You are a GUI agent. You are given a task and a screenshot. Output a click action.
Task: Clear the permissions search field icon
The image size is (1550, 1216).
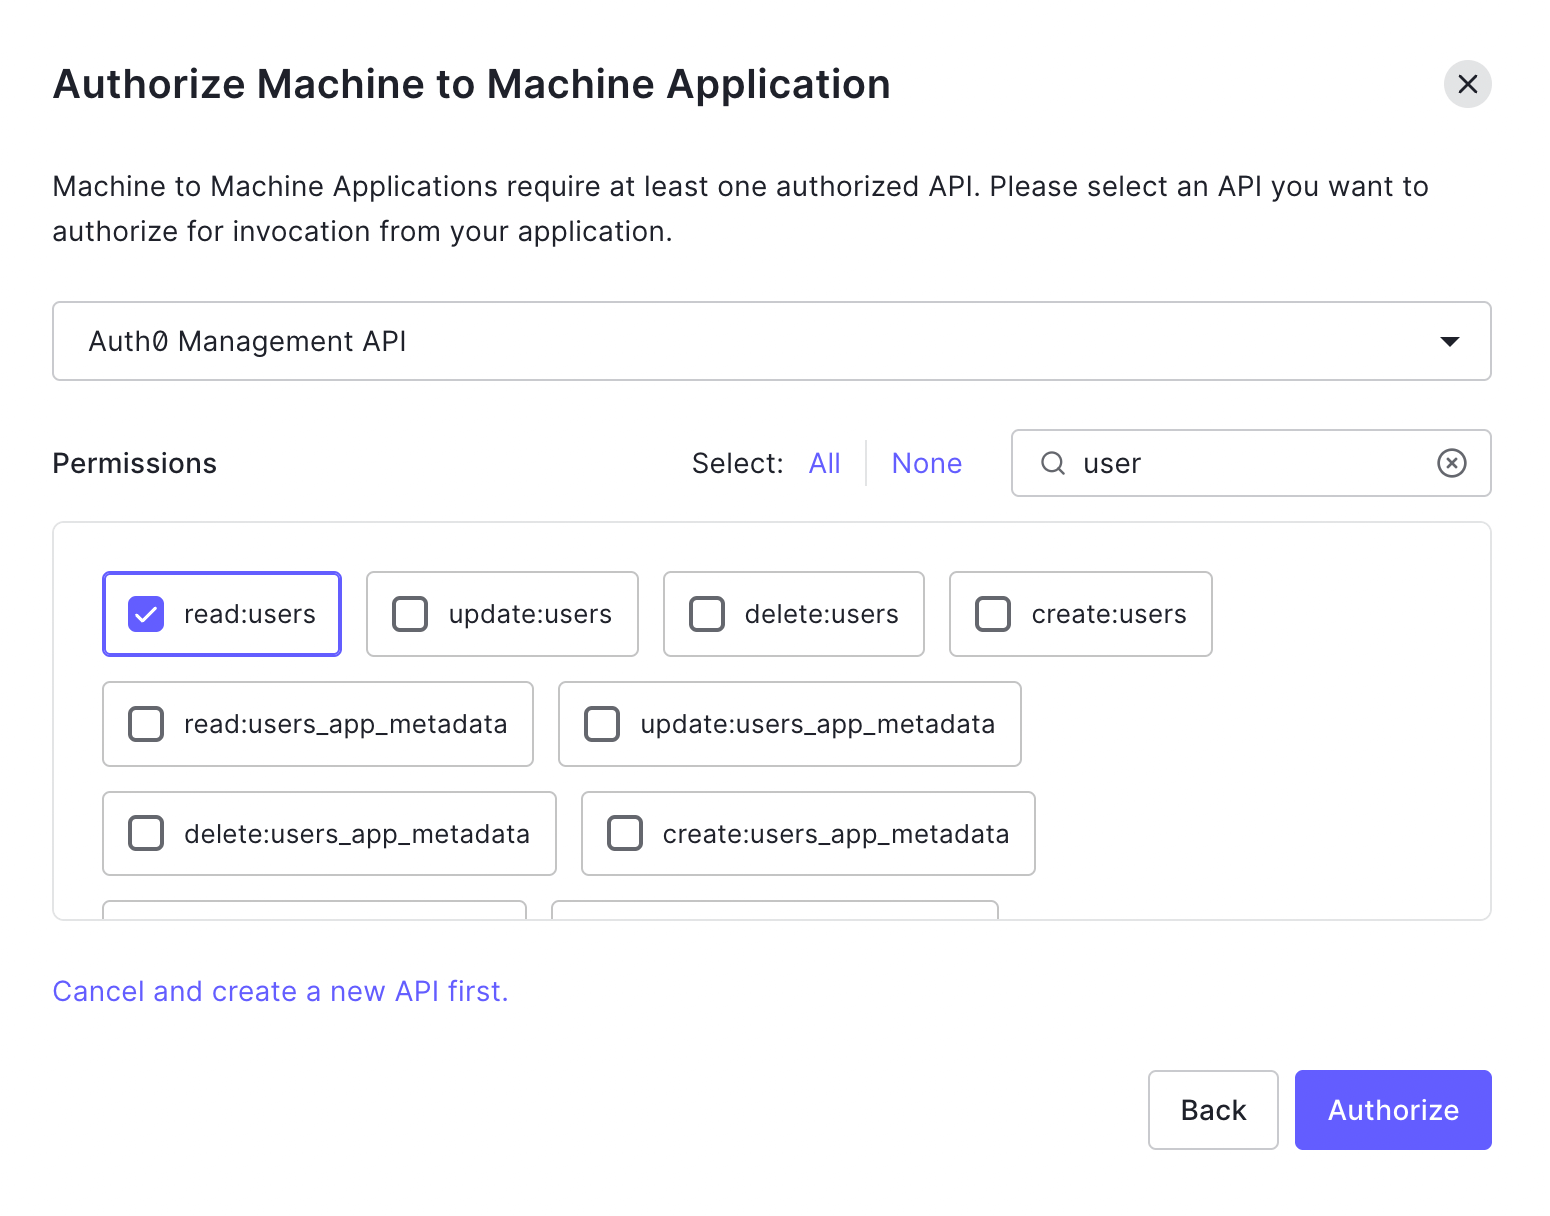[1451, 463]
